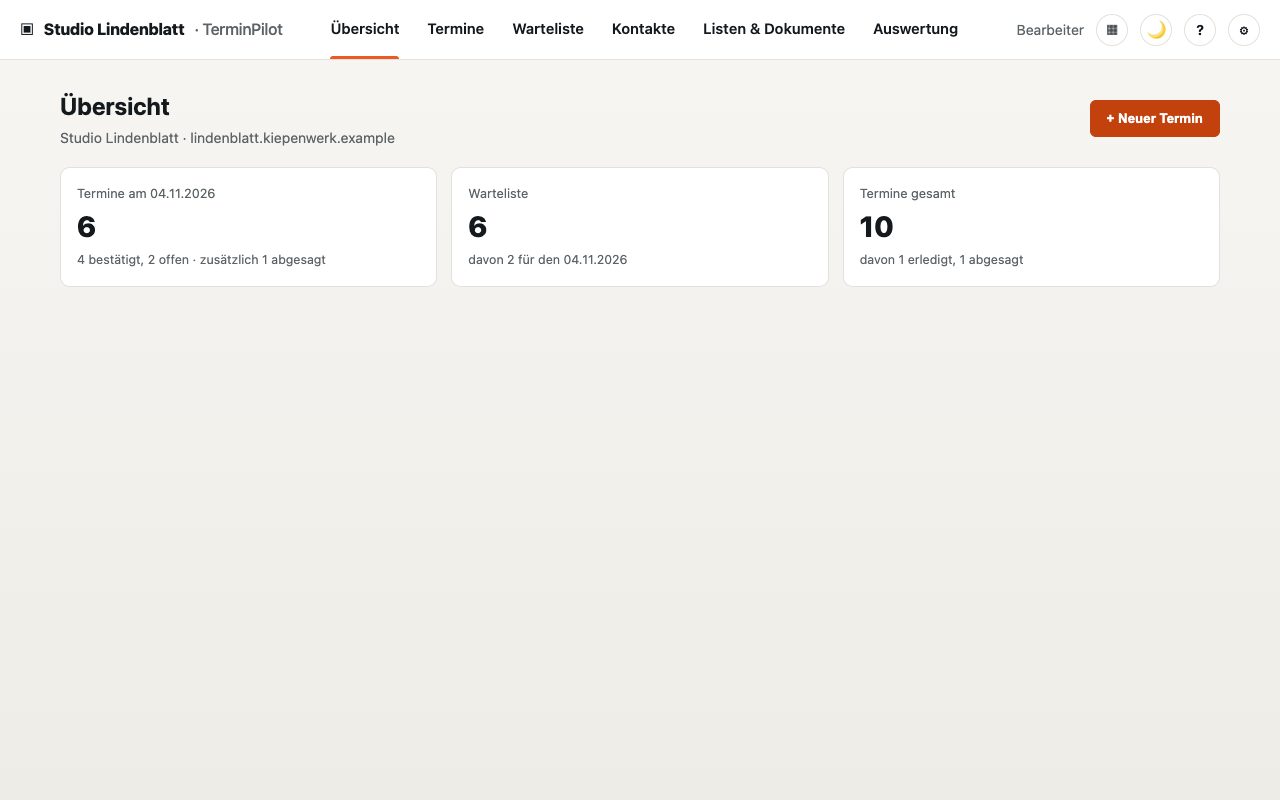1280x800 pixels.
Task: Create an appointment with + Neuer Termin
Action: 1155,118
